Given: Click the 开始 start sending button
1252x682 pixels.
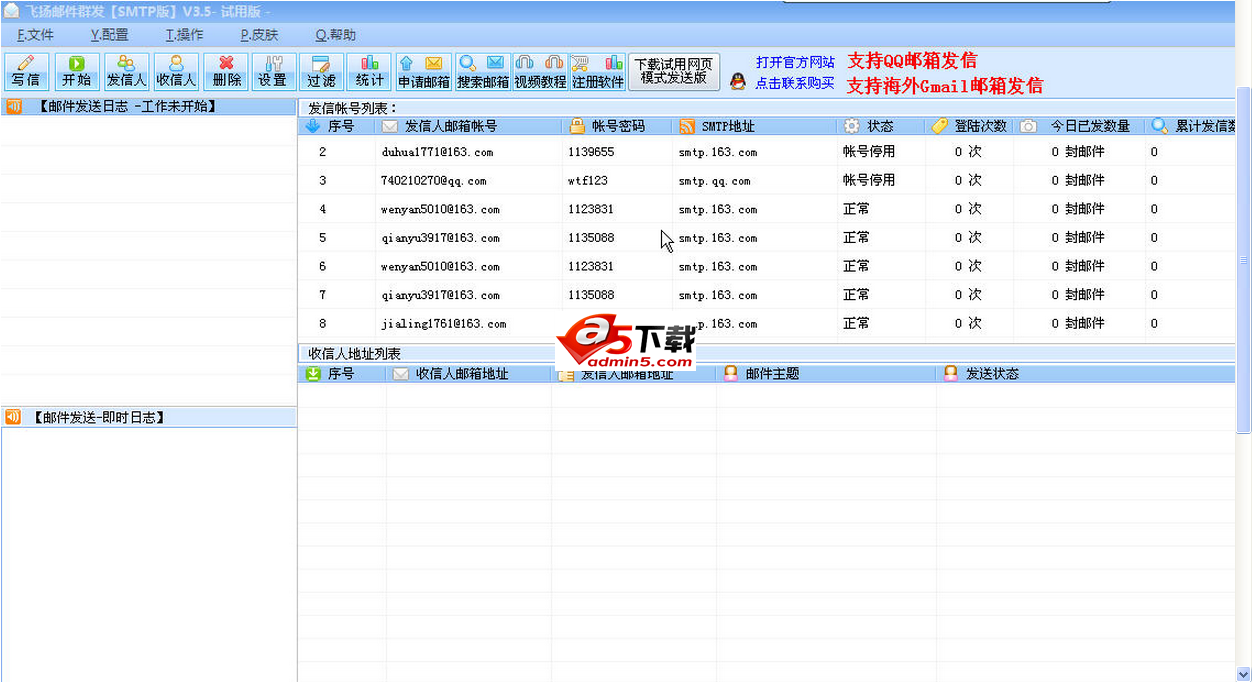Looking at the screenshot, I should [x=76, y=72].
